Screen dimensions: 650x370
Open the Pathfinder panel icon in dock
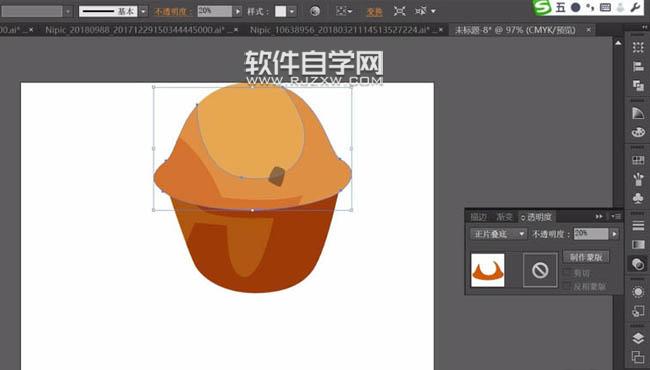(638, 85)
